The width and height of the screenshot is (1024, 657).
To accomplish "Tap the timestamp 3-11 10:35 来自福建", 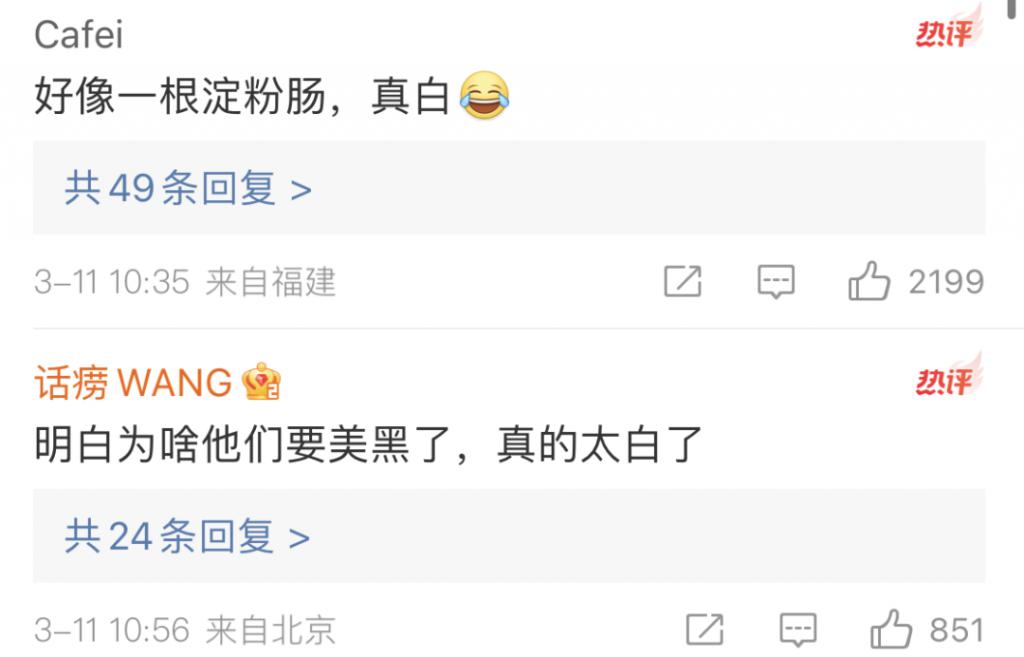I will click(x=185, y=282).
